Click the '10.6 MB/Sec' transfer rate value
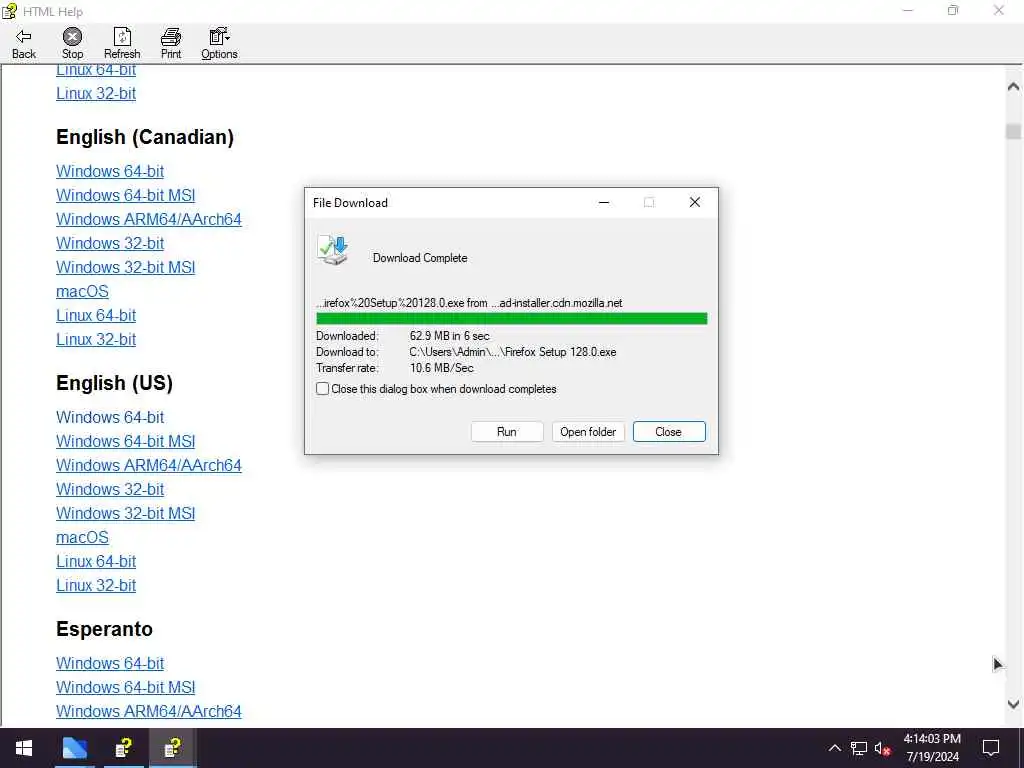The image size is (1024, 768). 441,368
